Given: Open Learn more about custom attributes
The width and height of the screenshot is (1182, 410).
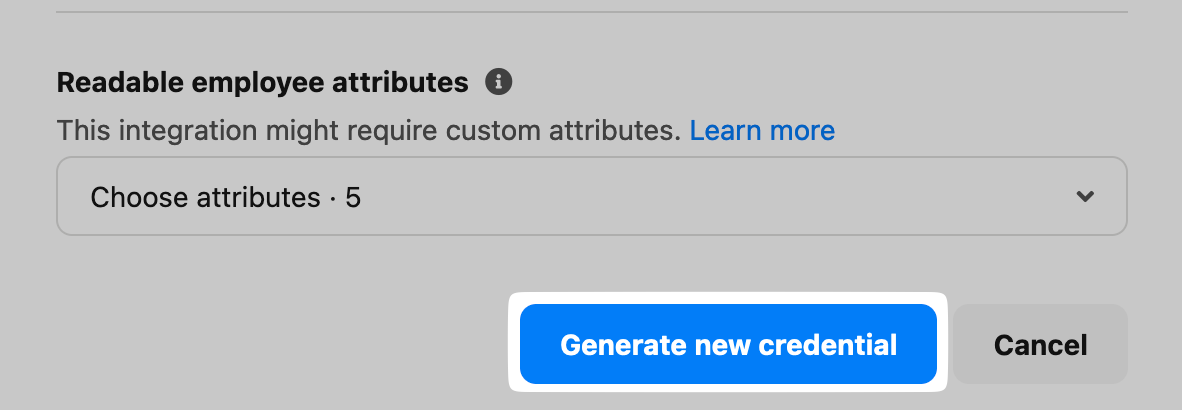Looking at the screenshot, I should 762,131.
